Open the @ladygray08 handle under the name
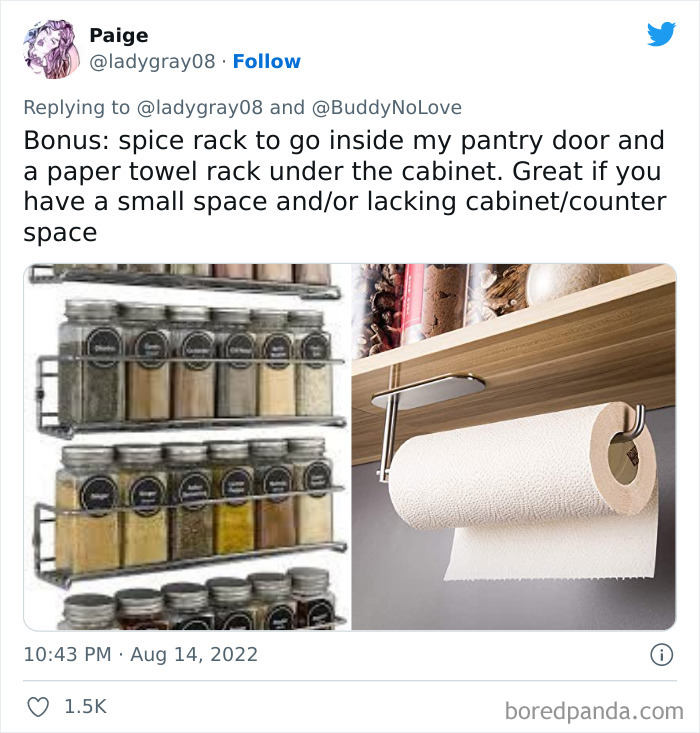 click(x=152, y=61)
